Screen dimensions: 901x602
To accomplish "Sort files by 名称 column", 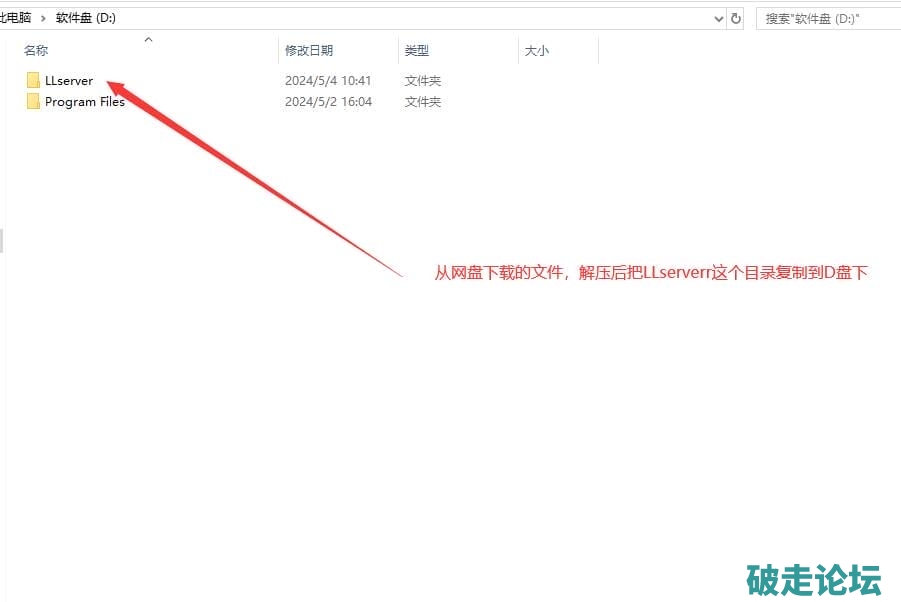I will [36, 51].
